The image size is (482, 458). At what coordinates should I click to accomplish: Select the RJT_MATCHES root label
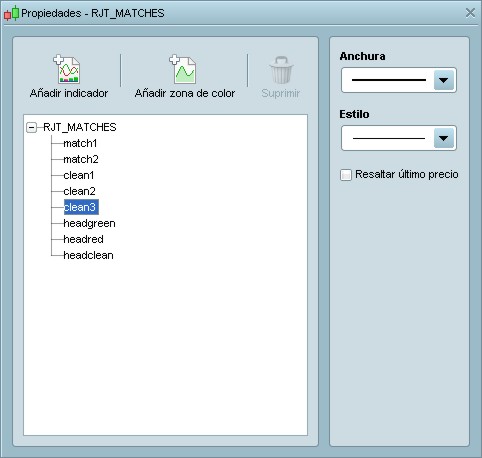[80, 127]
